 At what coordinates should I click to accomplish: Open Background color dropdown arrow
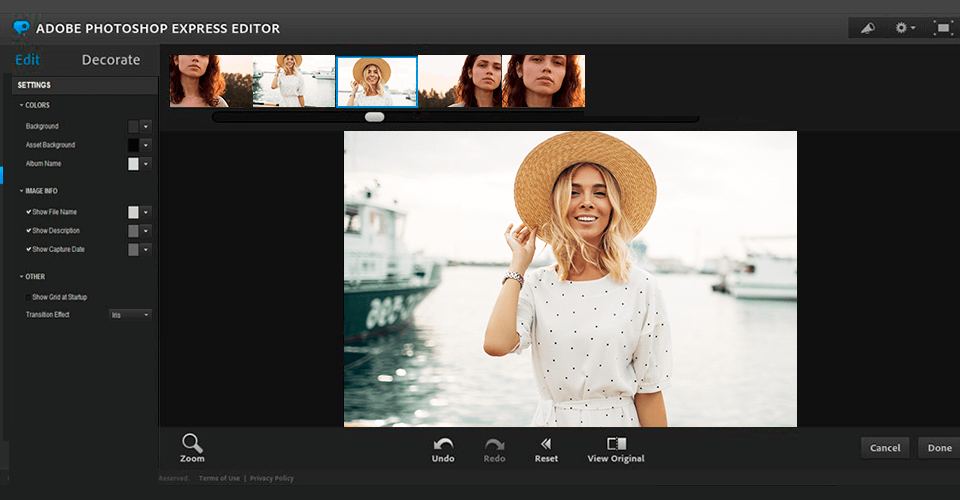tap(146, 127)
